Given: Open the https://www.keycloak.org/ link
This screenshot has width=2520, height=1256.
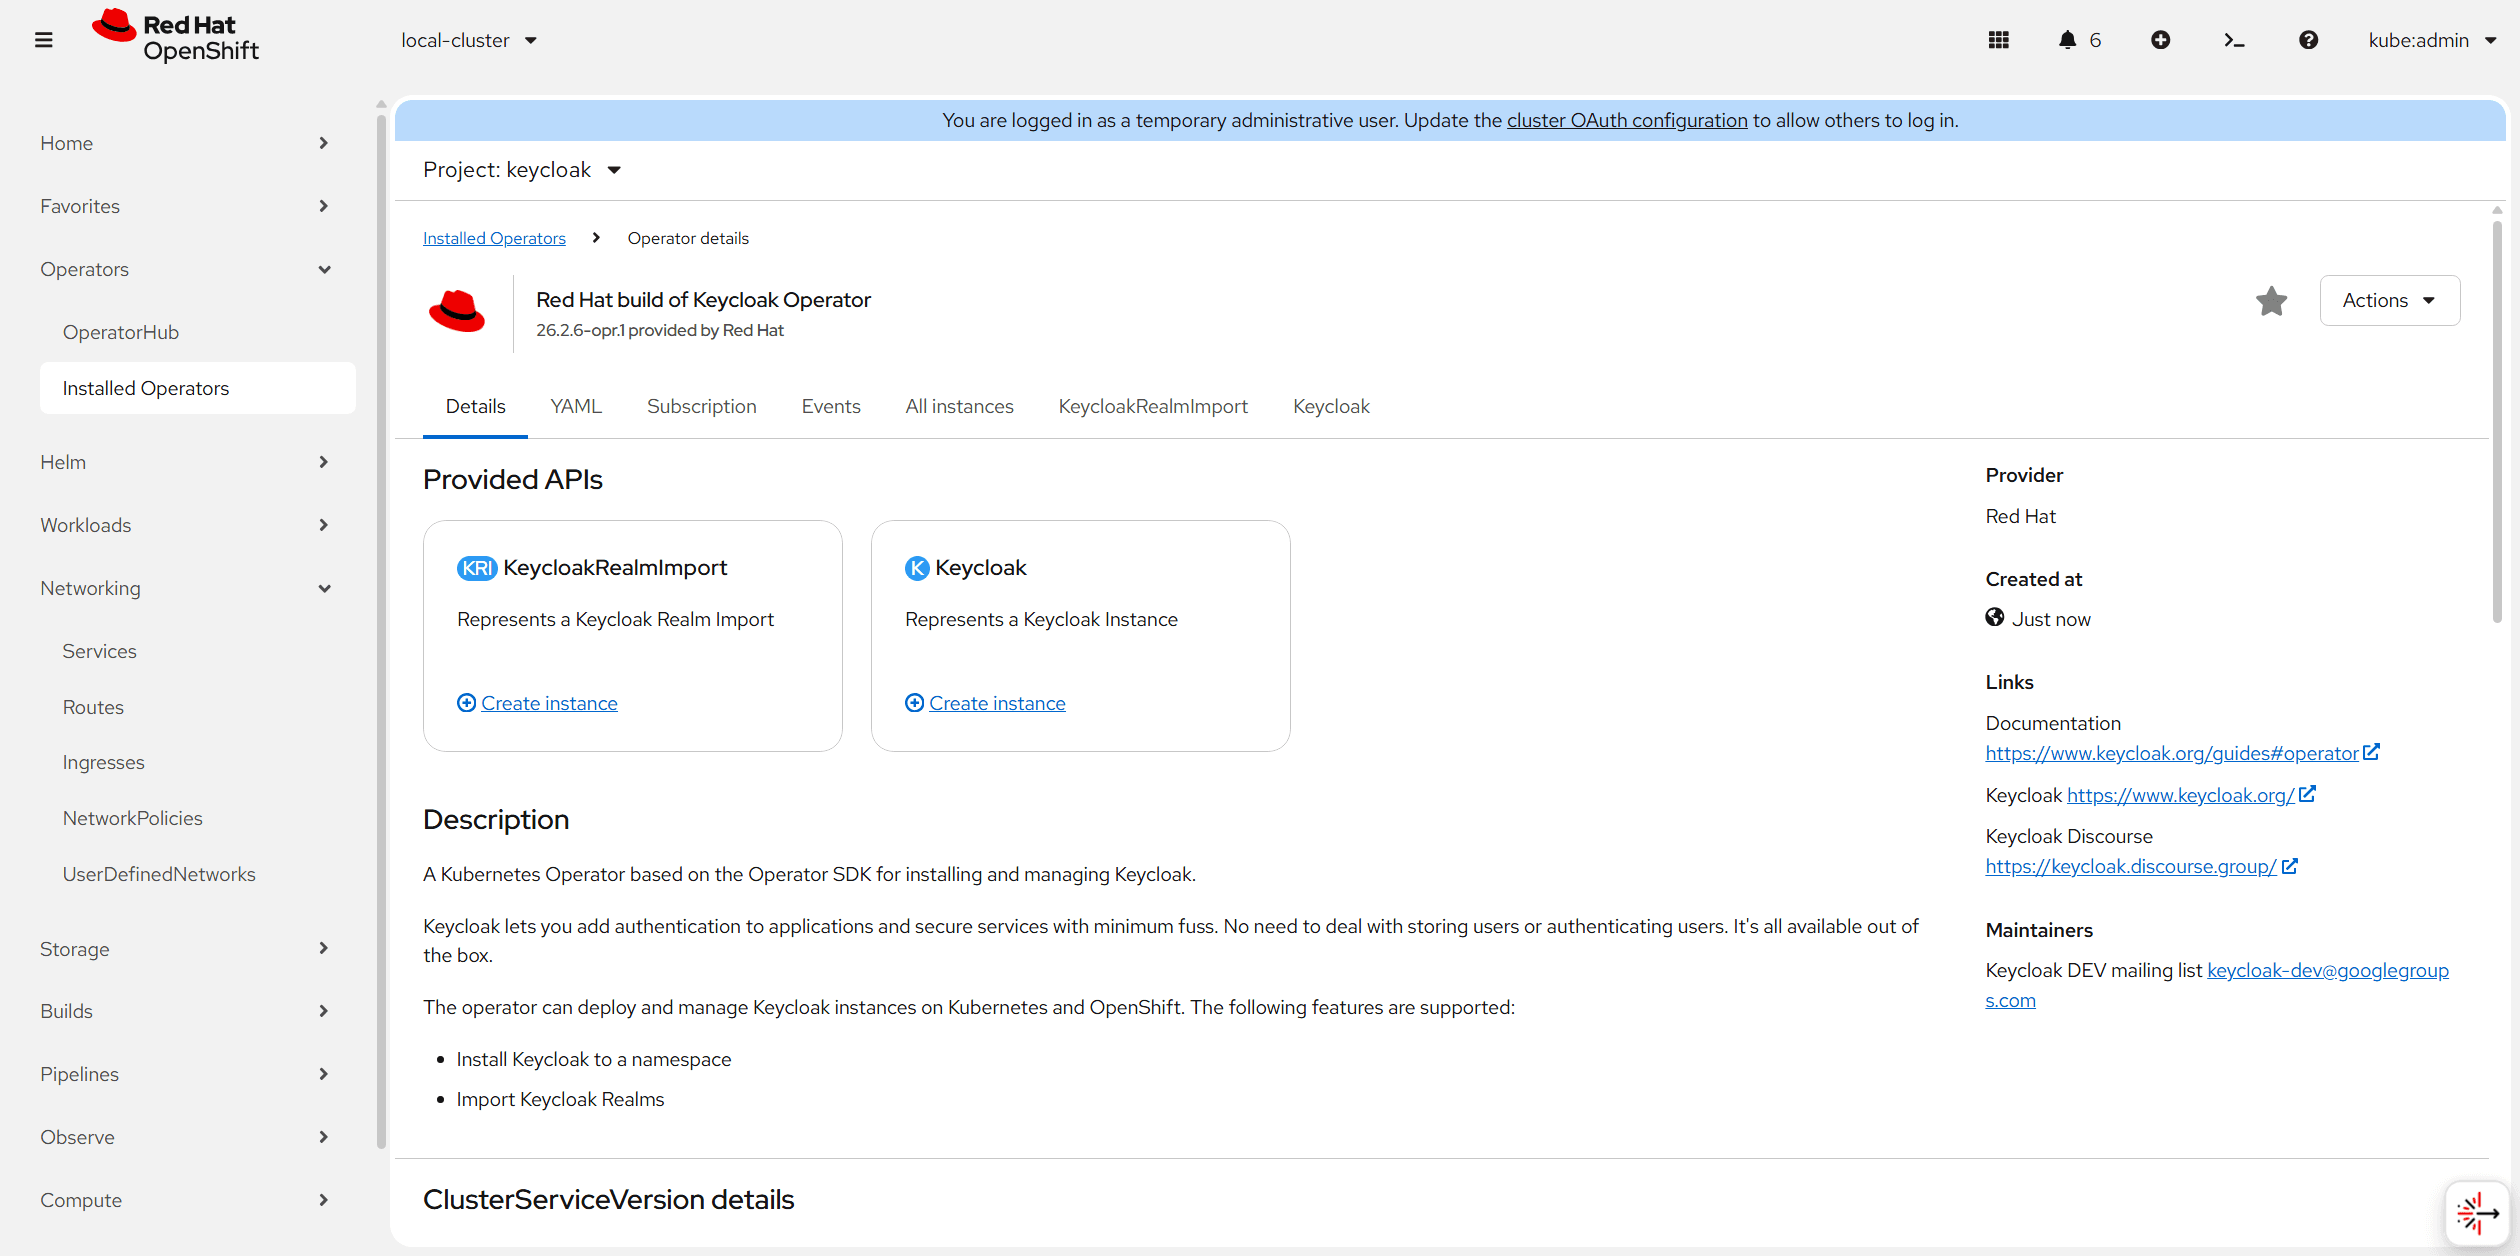Looking at the screenshot, I should tap(2180, 795).
